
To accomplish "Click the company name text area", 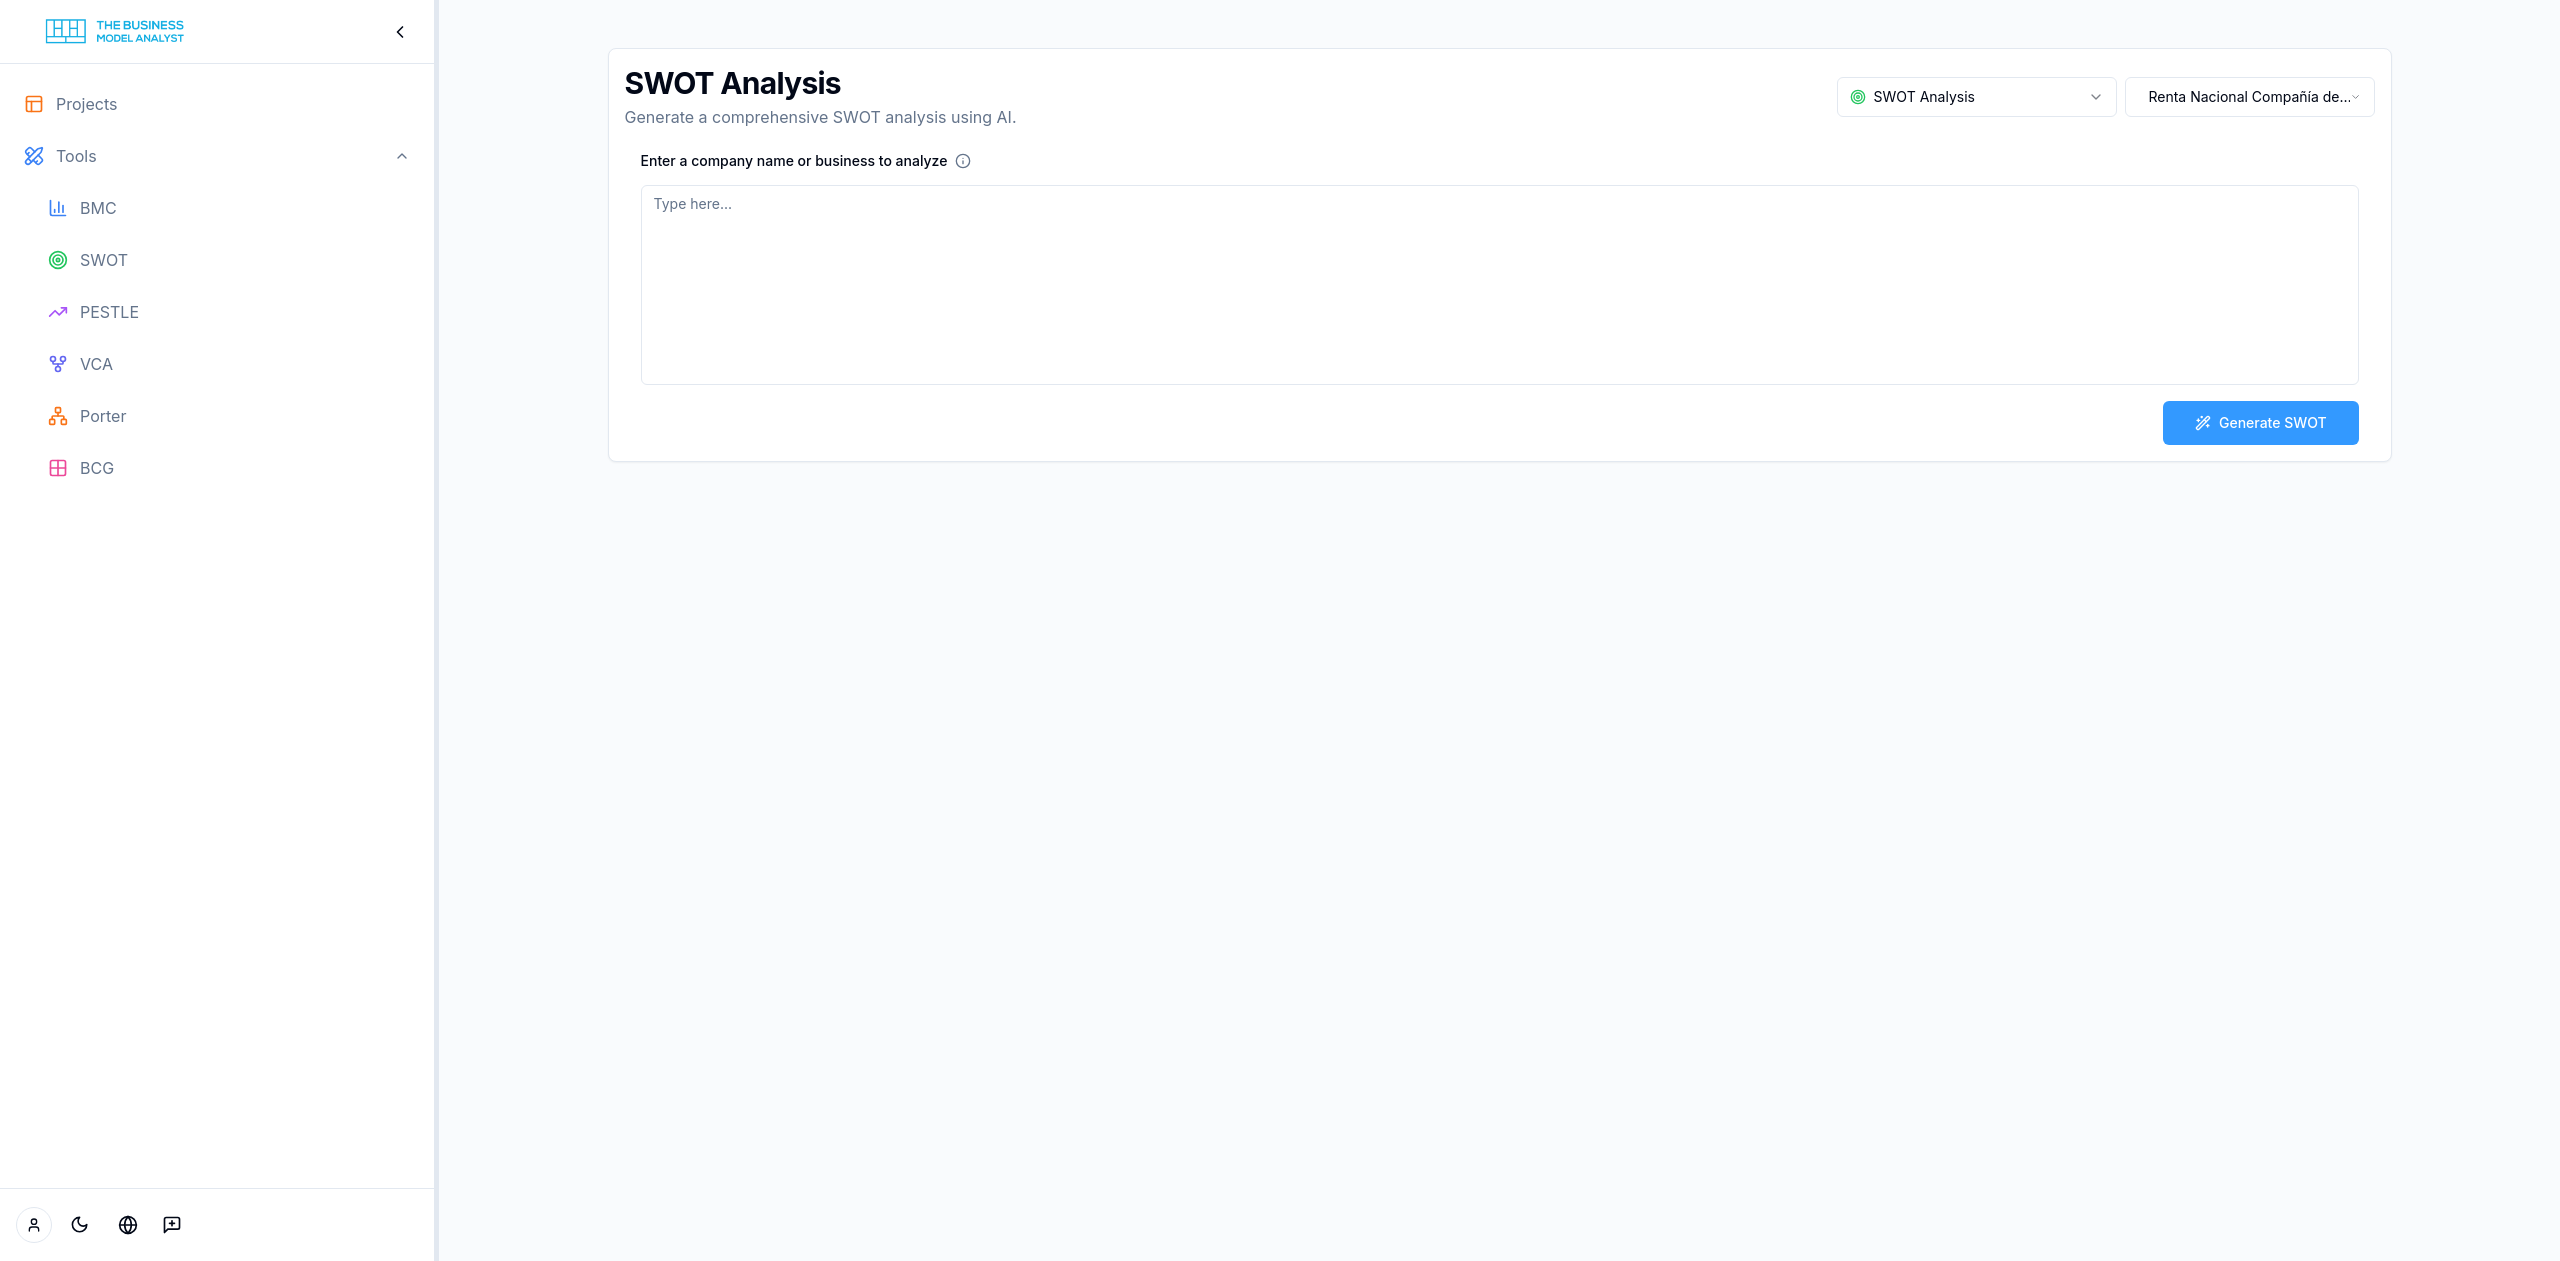I will [1499, 285].
